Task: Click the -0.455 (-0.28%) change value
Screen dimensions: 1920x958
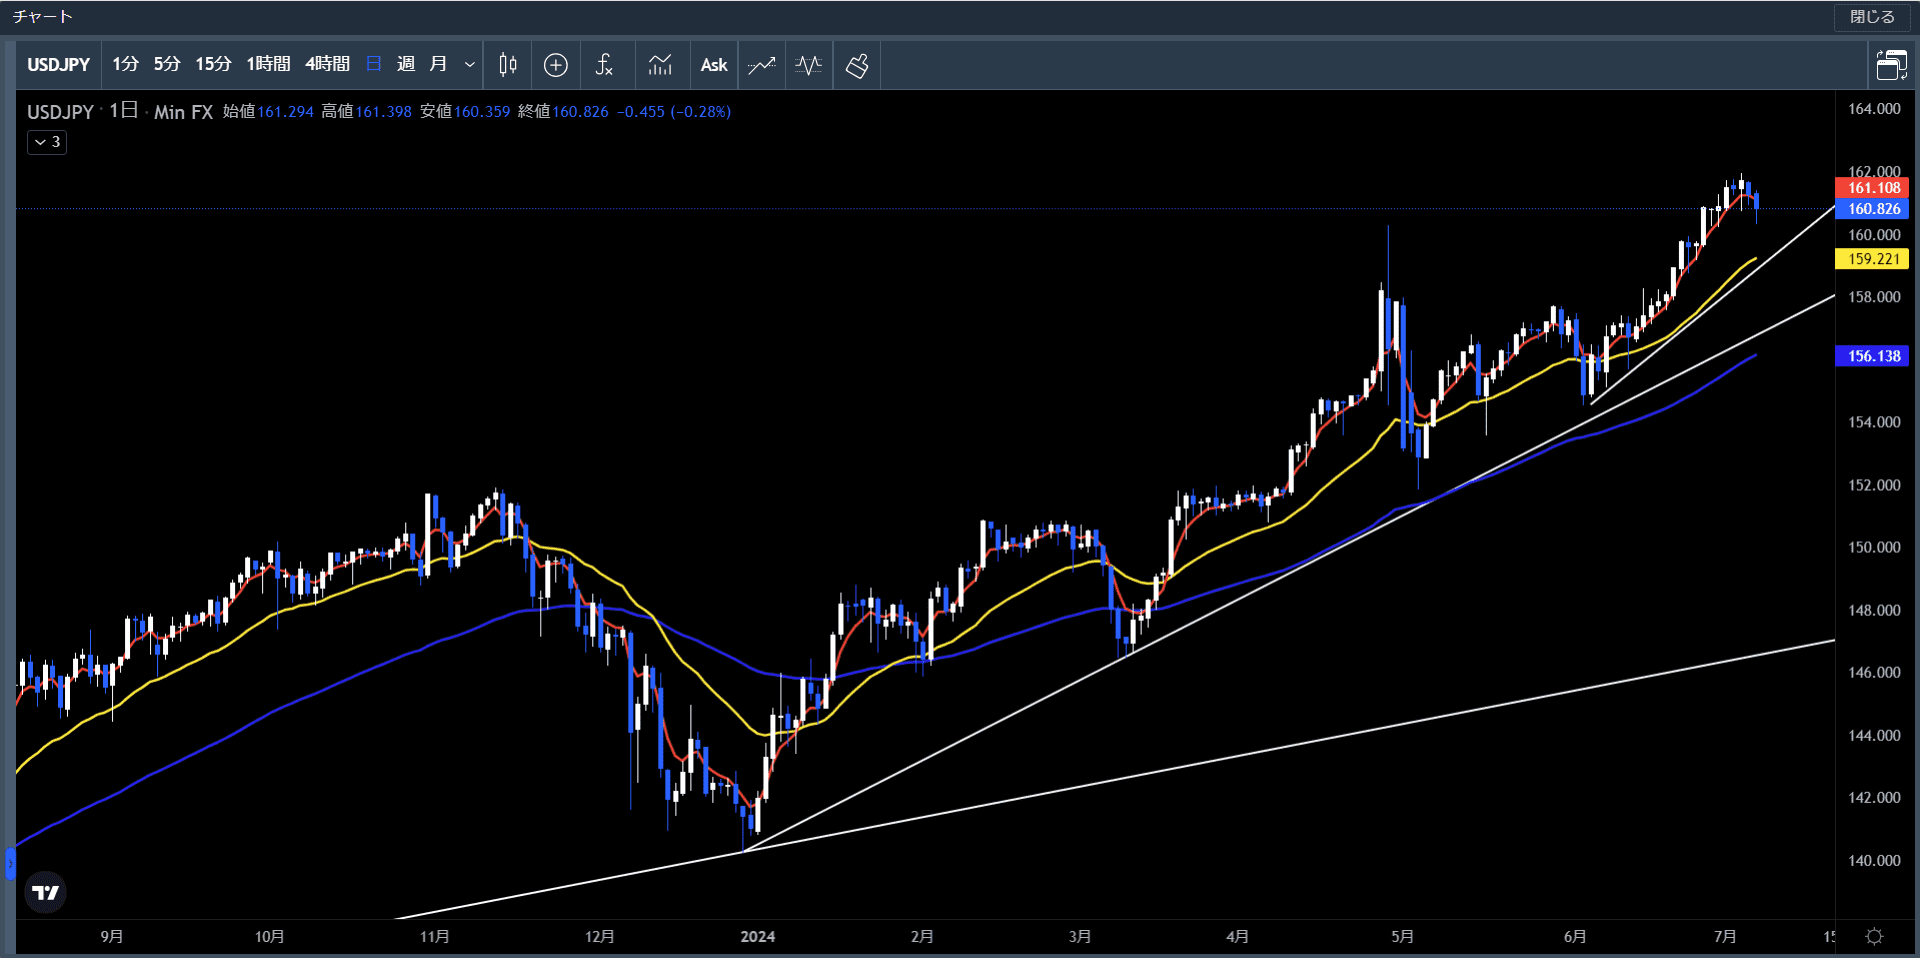Action: (x=674, y=112)
